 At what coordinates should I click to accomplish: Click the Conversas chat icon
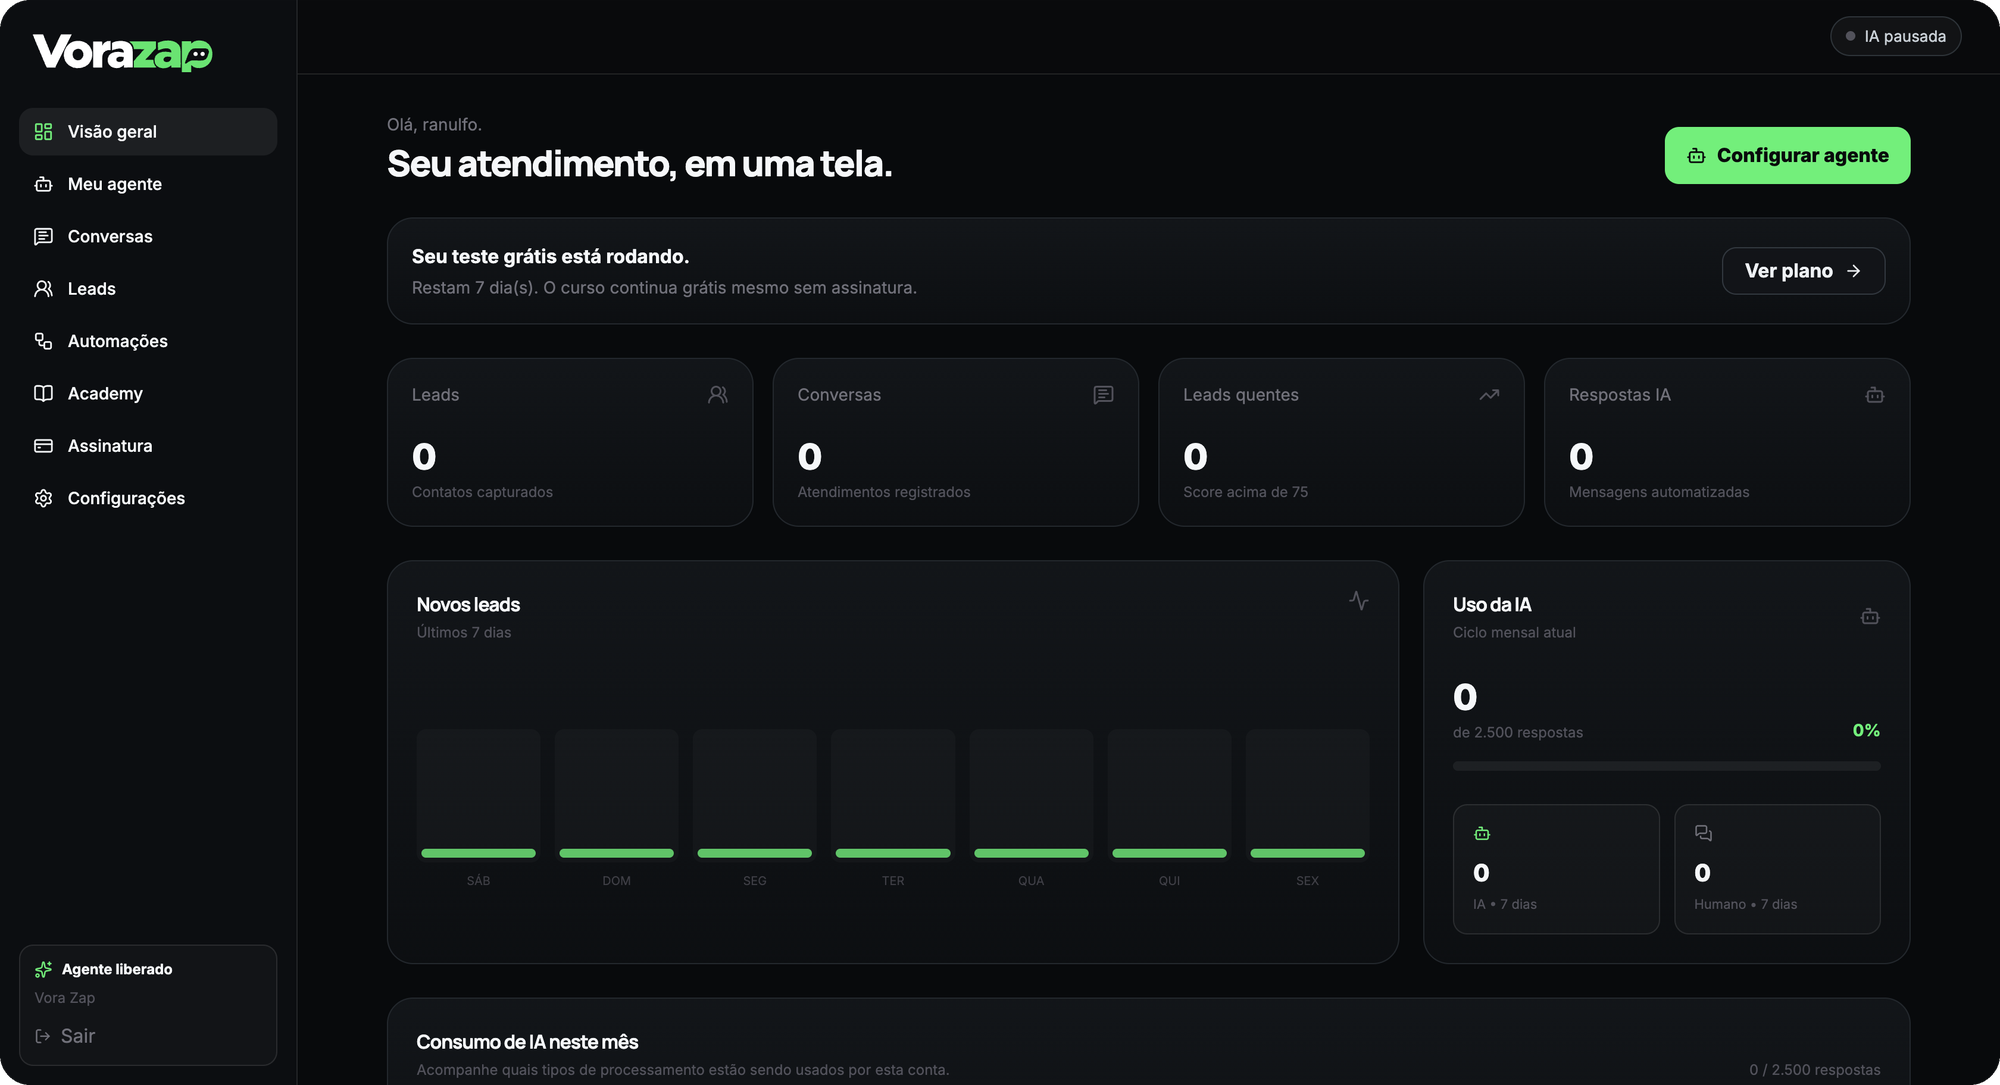pyautogui.click(x=43, y=236)
